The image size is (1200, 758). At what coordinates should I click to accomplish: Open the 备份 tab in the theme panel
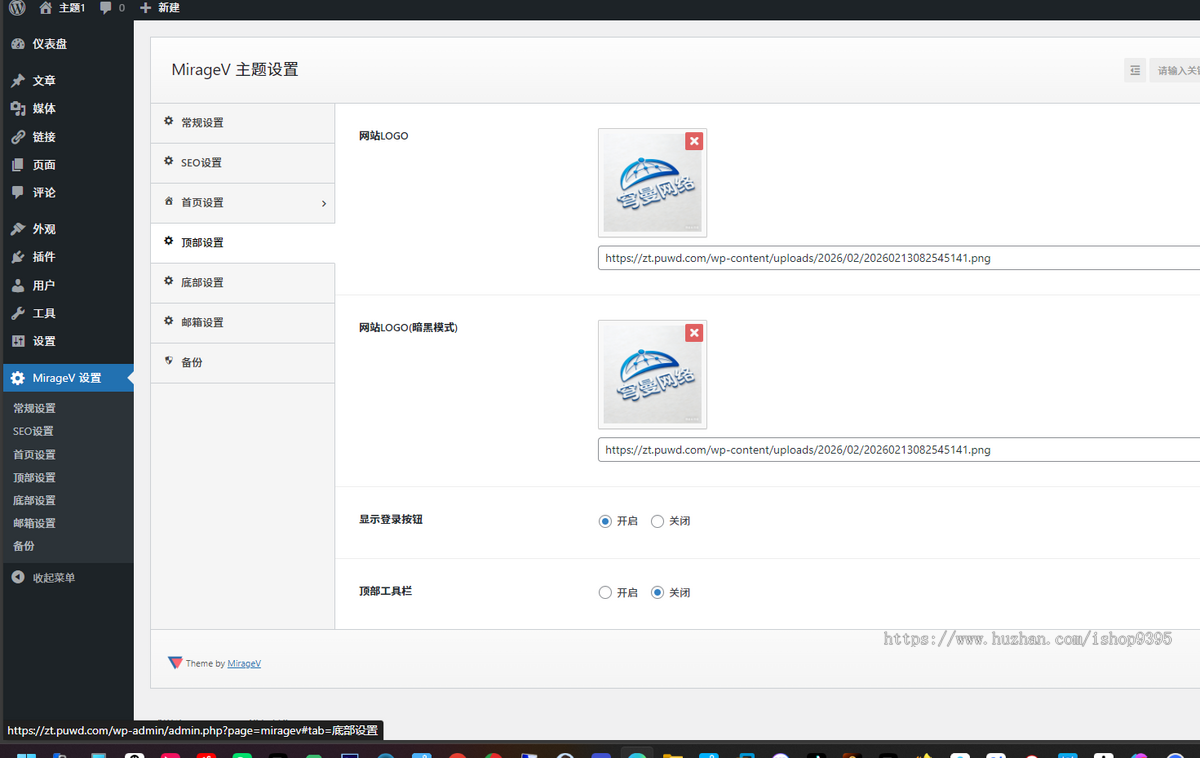tap(243, 363)
